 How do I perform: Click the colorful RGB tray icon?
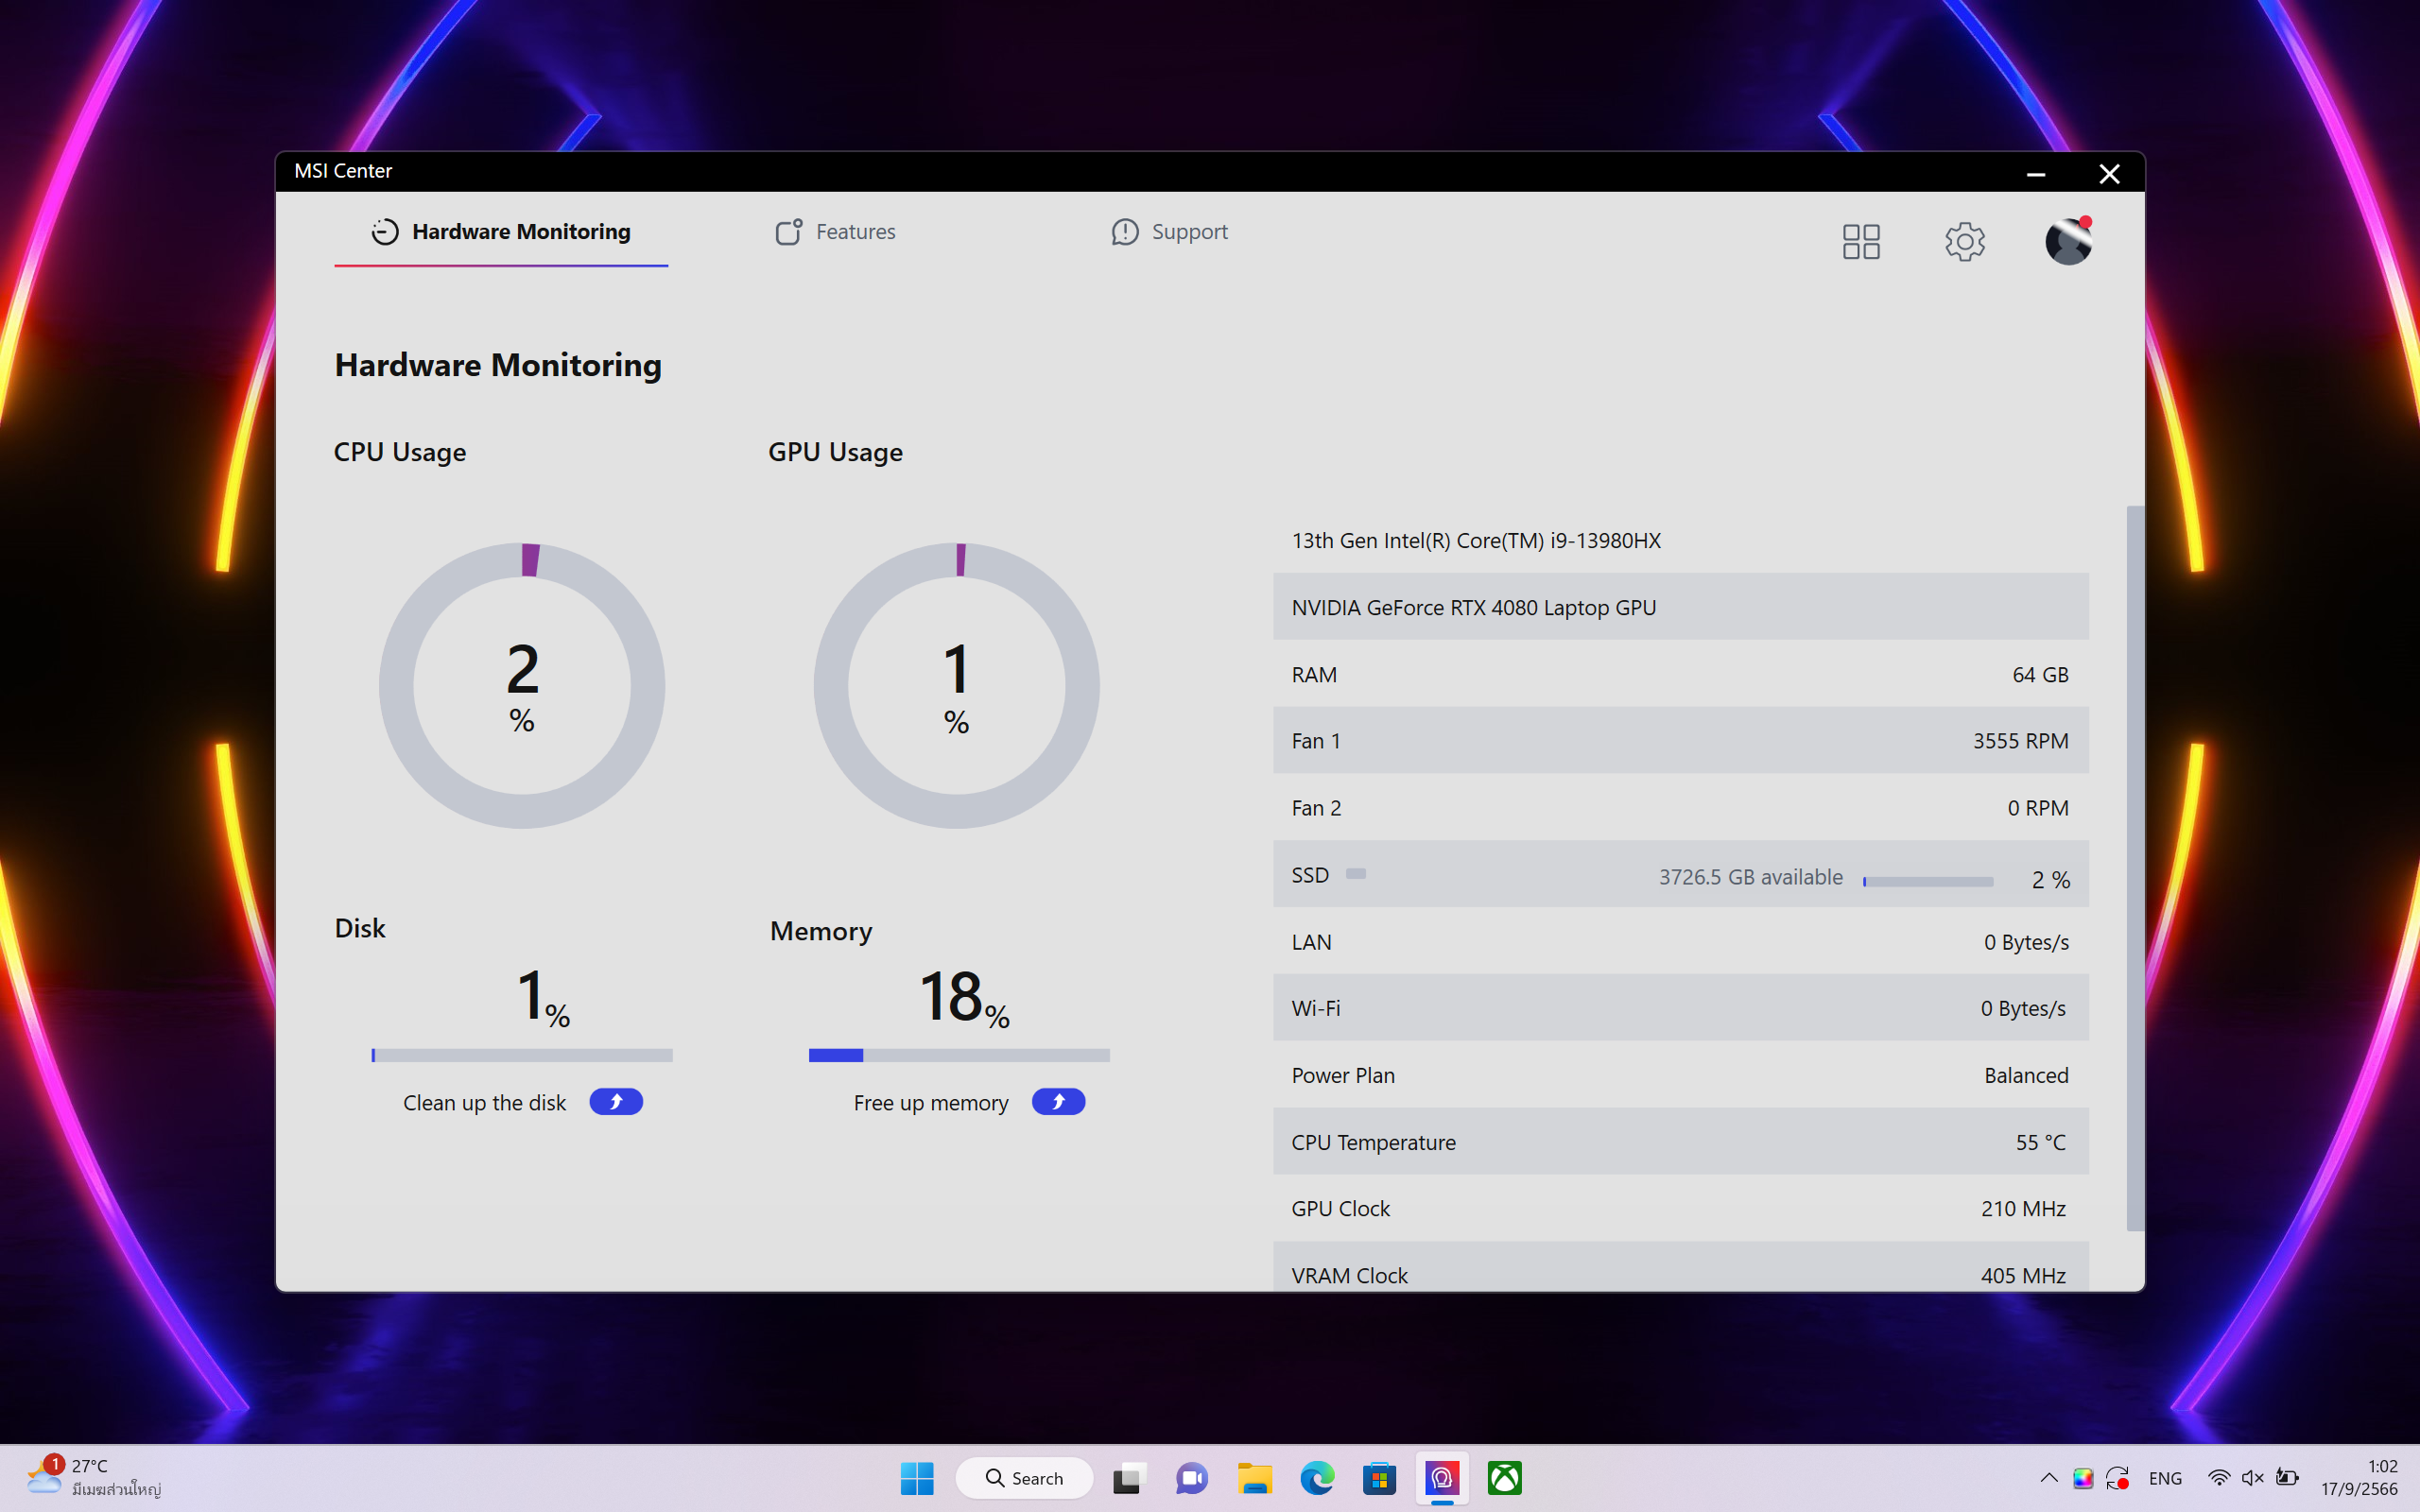click(x=2083, y=1478)
